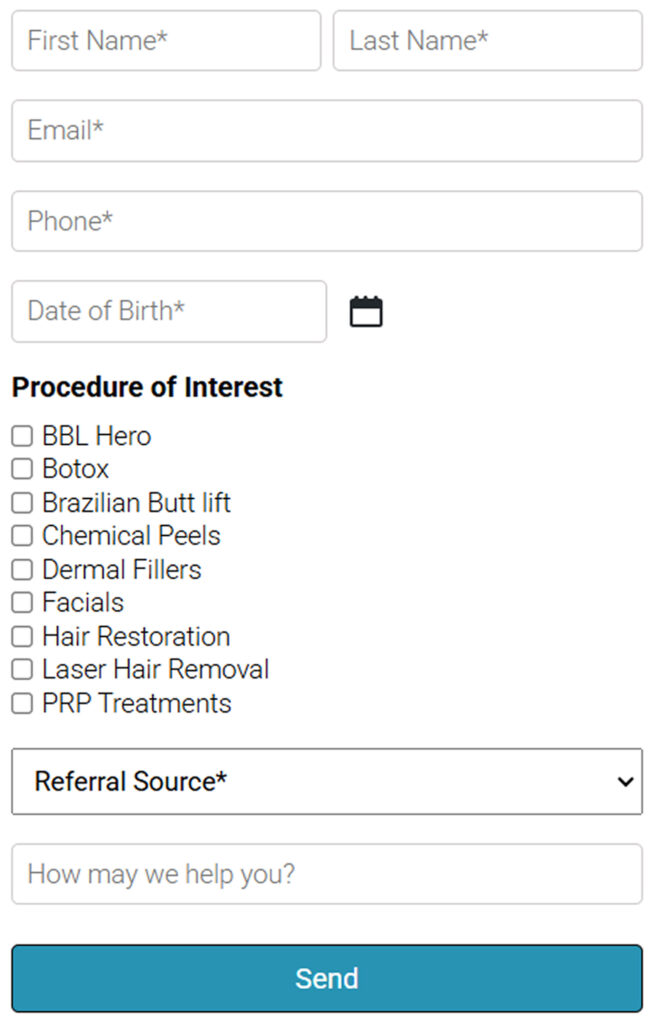Image resolution: width=650 pixels, height=1024 pixels.
Task: Click the Phone number field
Action: pyautogui.click(x=326, y=221)
